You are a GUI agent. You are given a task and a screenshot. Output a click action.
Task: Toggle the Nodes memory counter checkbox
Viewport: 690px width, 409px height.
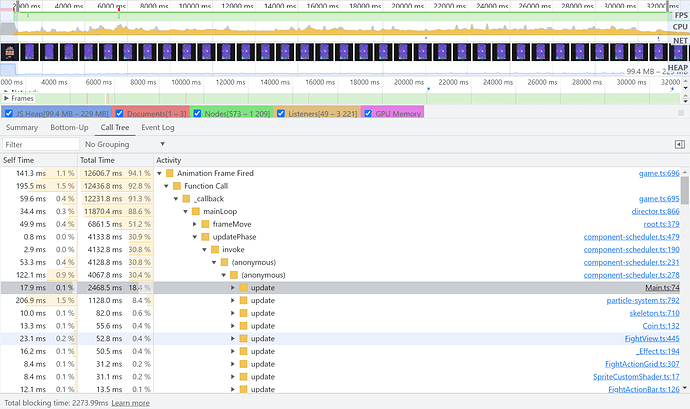(198, 113)
